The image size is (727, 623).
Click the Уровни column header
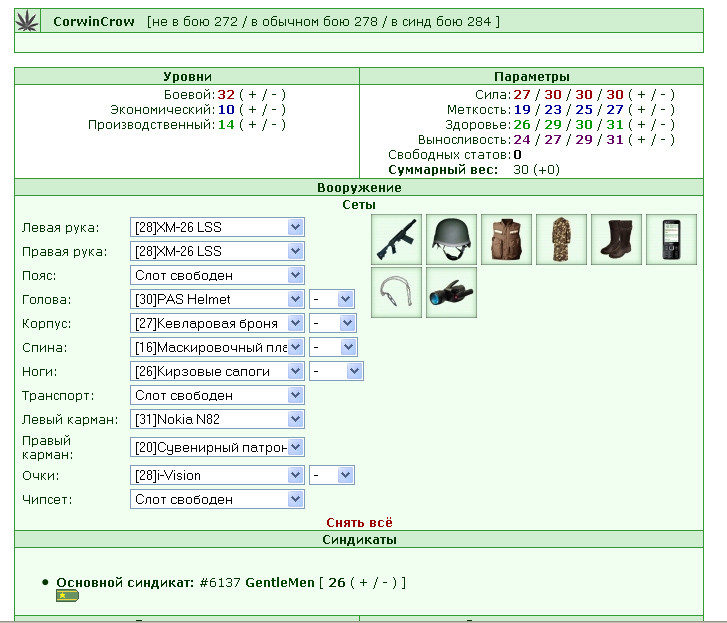point(187,76)
